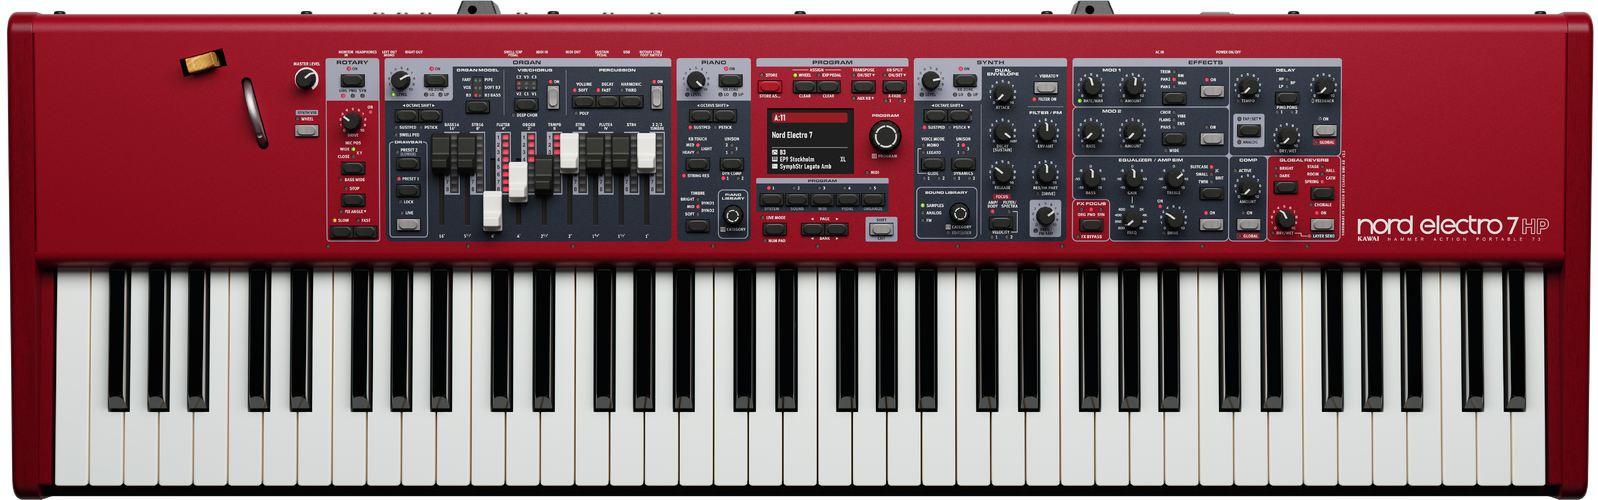The height and width of the screenshot is (500, 1598).
Task: Click the Rotary Fast speed button
Action: pyautogui.click(x=365, y=232)
